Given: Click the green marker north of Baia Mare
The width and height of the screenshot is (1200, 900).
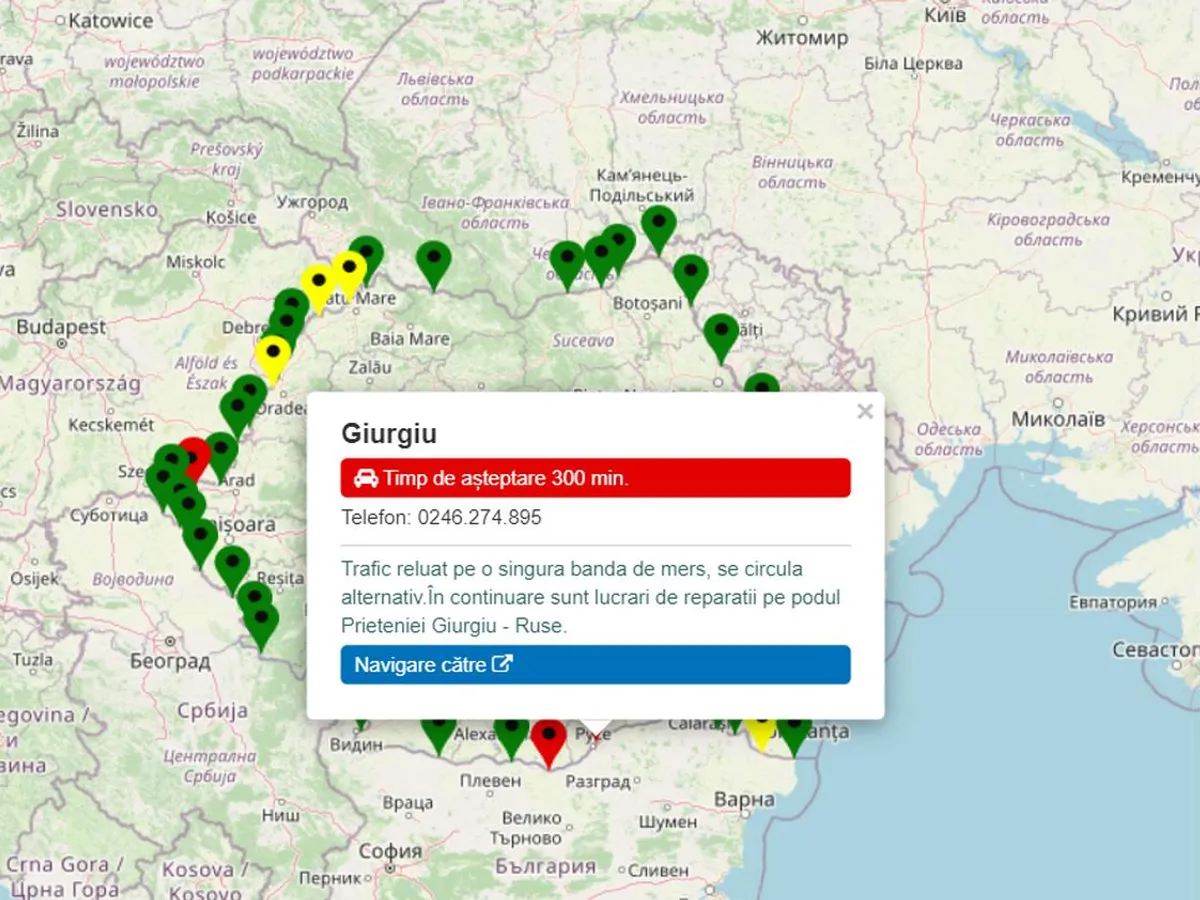Looking at the screenshot, I should click(x=433, y=261).
